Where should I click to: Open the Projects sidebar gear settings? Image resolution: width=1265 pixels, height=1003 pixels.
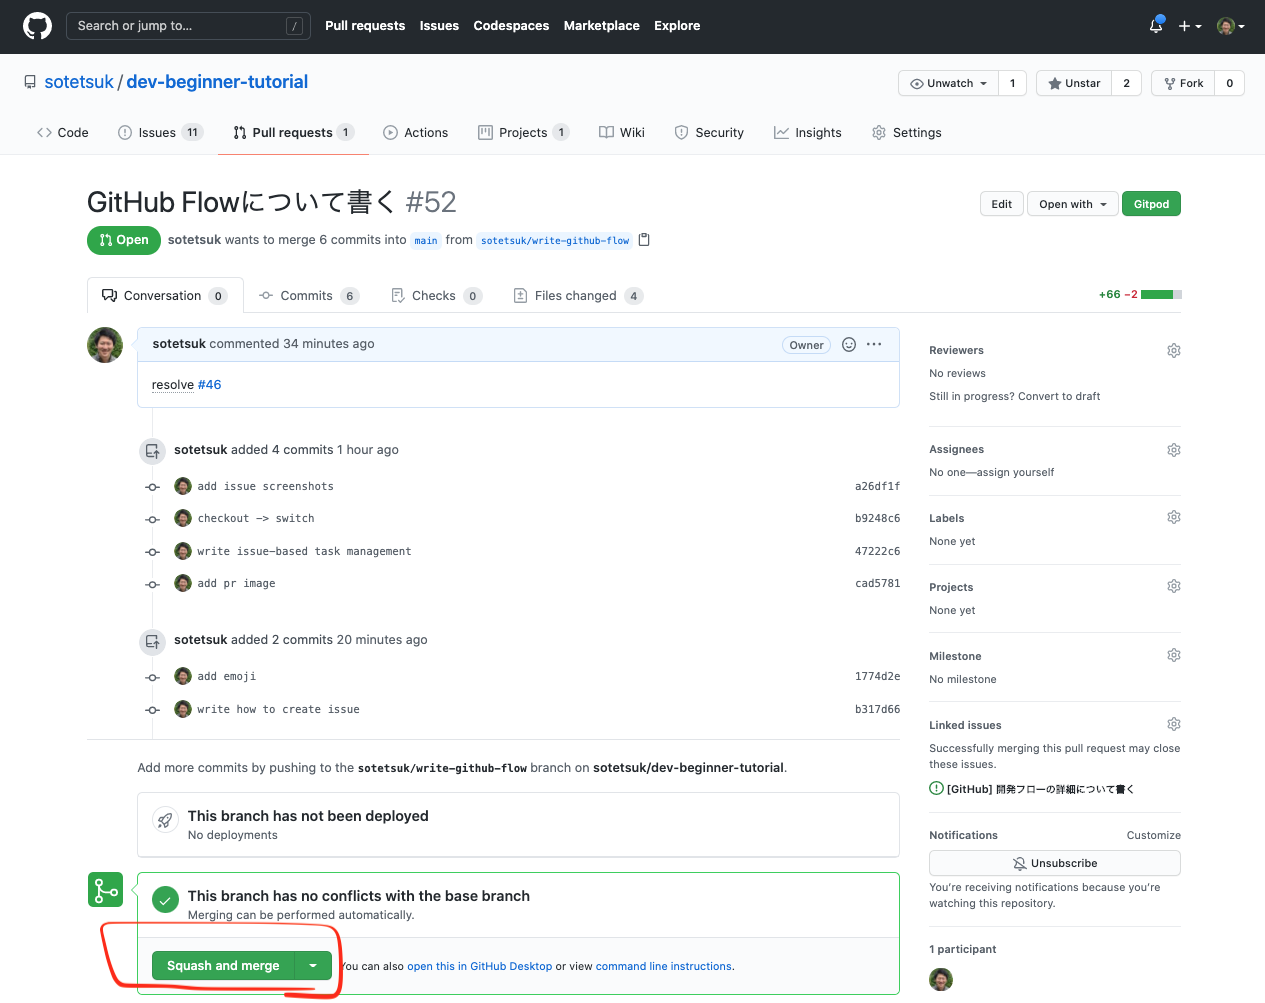[x=1174, y=586]
